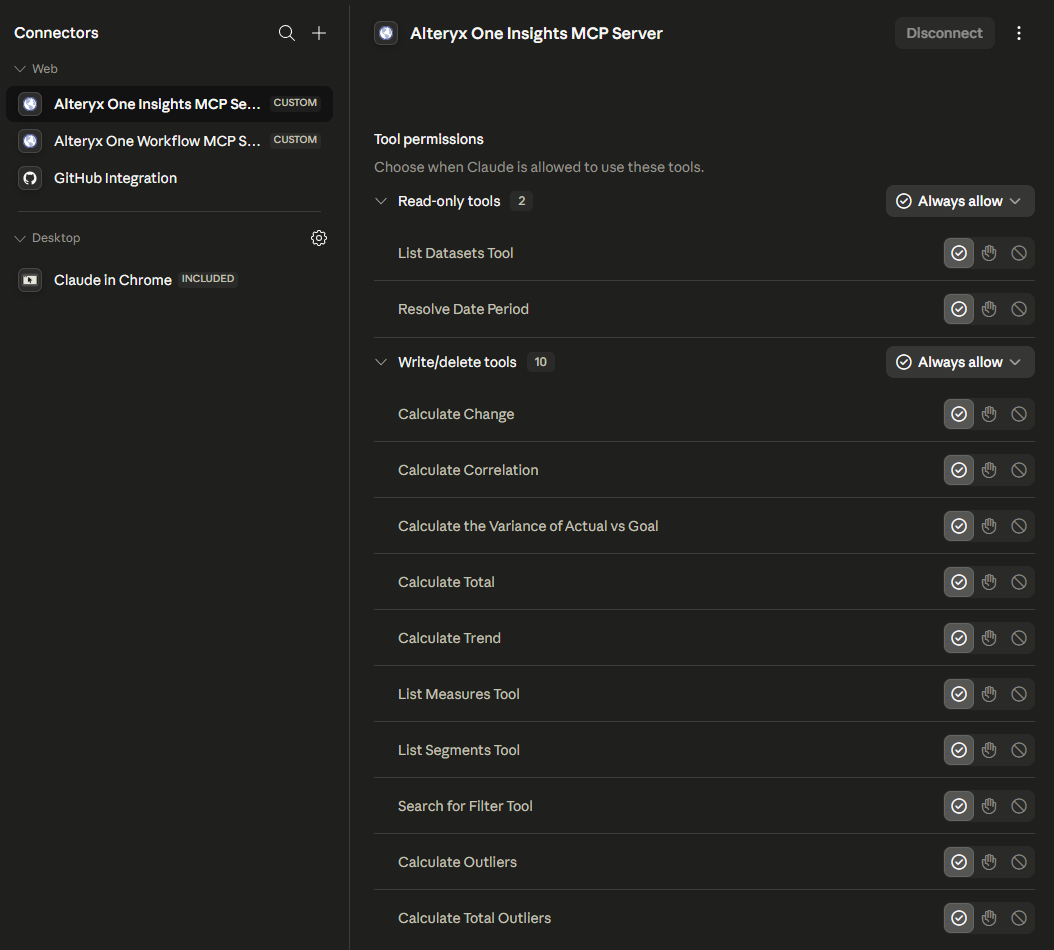
Task: Set Calculate Correlation to needs approval
Action: coord(989,470)
